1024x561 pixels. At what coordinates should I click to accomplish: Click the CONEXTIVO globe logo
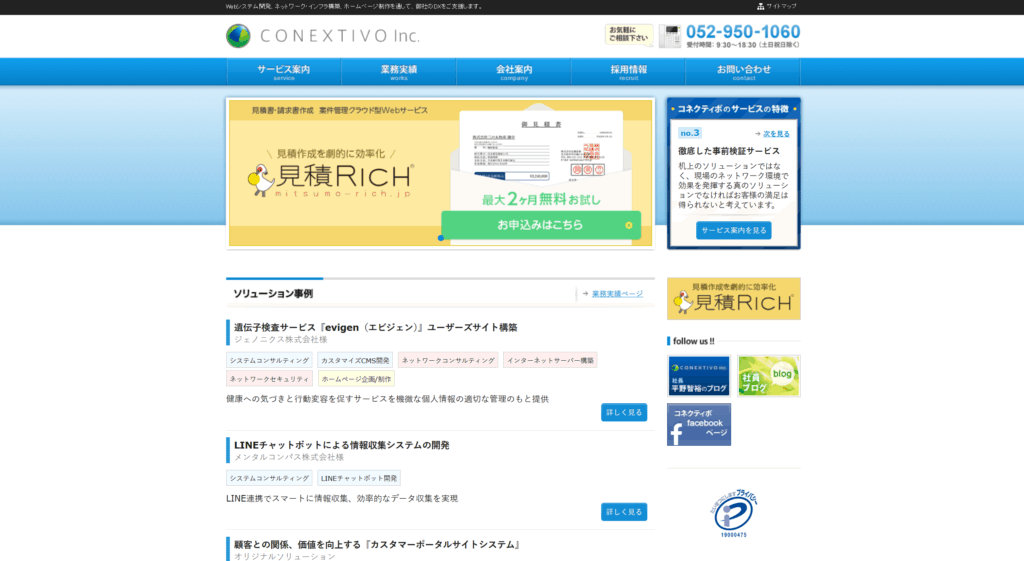point(238,36)
